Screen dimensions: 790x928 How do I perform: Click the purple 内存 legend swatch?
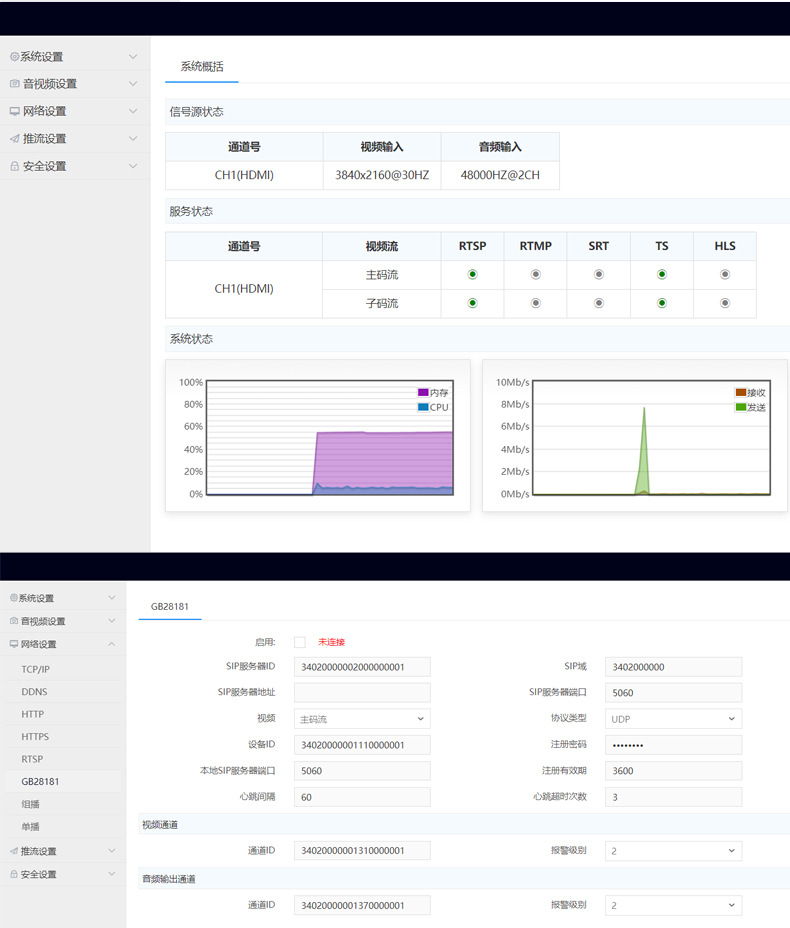(423, 392)
